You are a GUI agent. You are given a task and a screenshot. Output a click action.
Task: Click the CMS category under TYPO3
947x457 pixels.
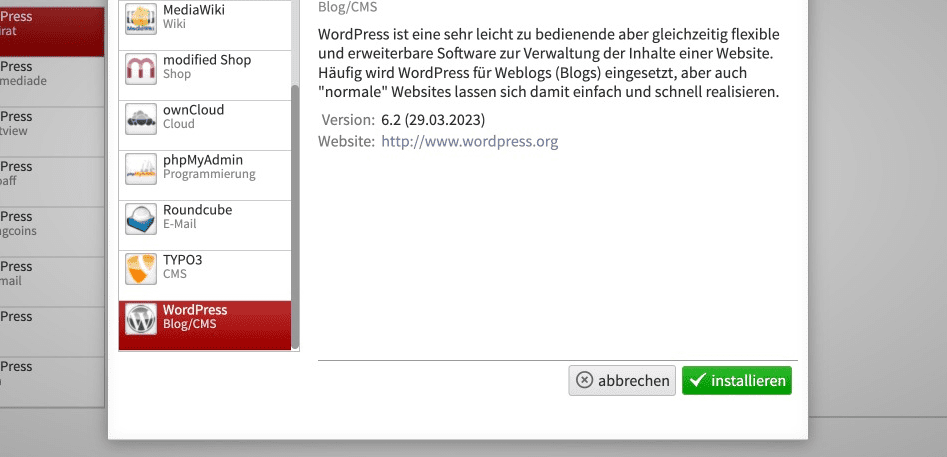pyautogui.click(x=175, y=274)
